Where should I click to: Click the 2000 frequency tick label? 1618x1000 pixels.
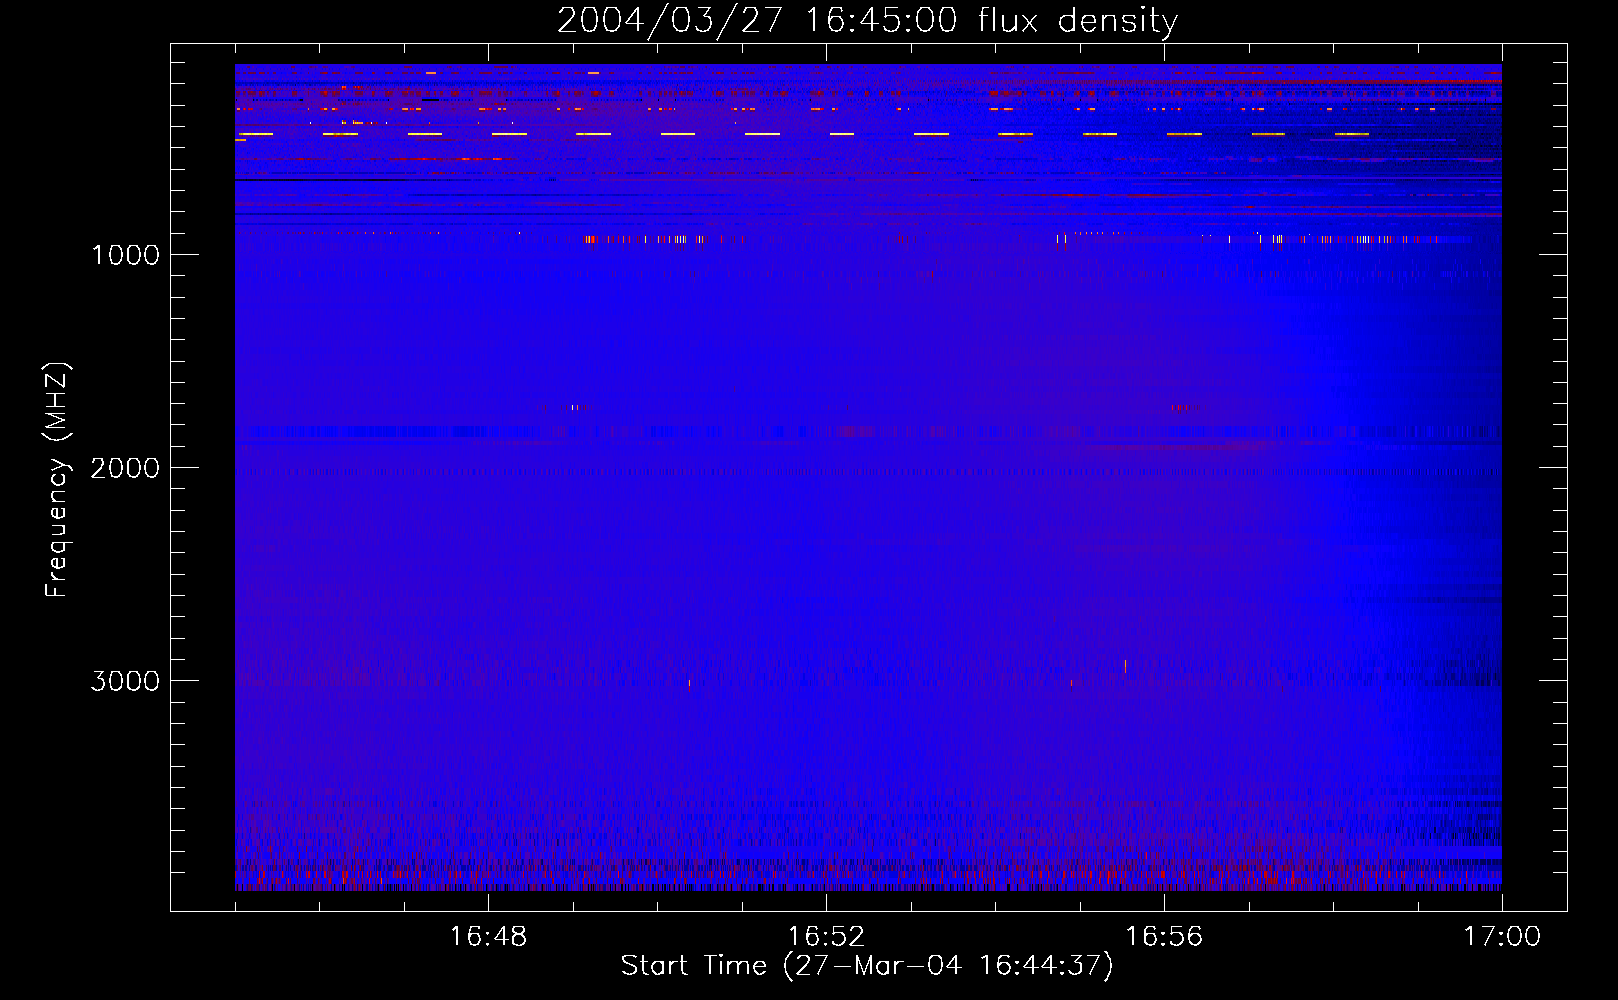pos(125,468)
